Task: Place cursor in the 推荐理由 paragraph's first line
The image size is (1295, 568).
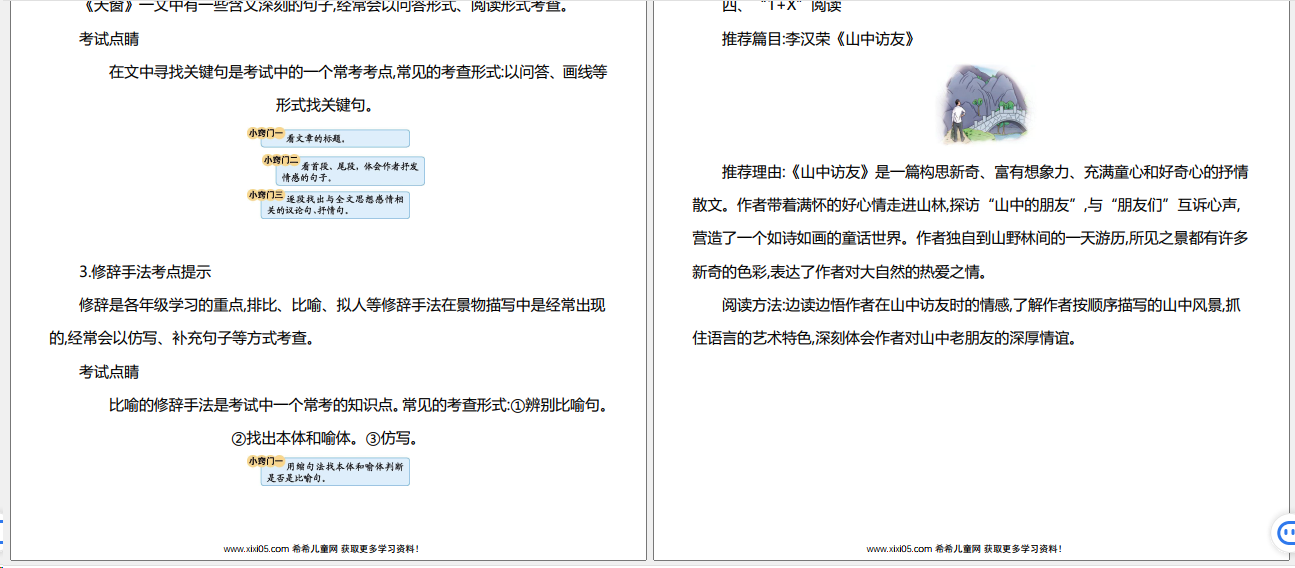Action: (x=984, y=171)
